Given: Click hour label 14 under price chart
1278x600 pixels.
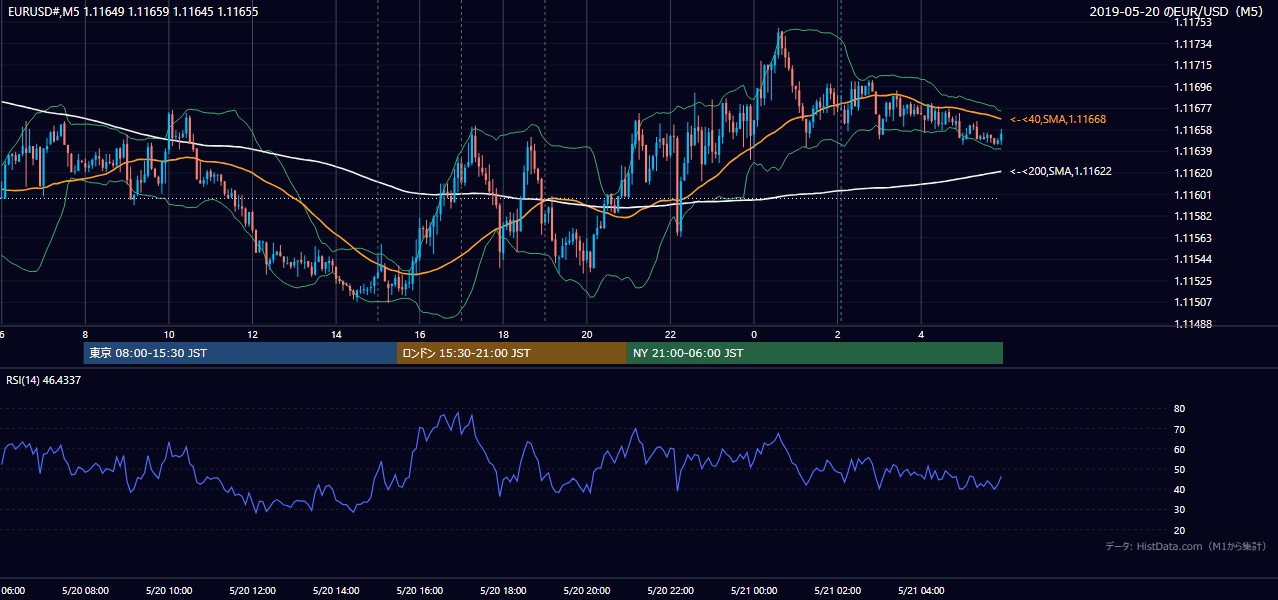Looking at the screenshot, I should coord(336,334).
